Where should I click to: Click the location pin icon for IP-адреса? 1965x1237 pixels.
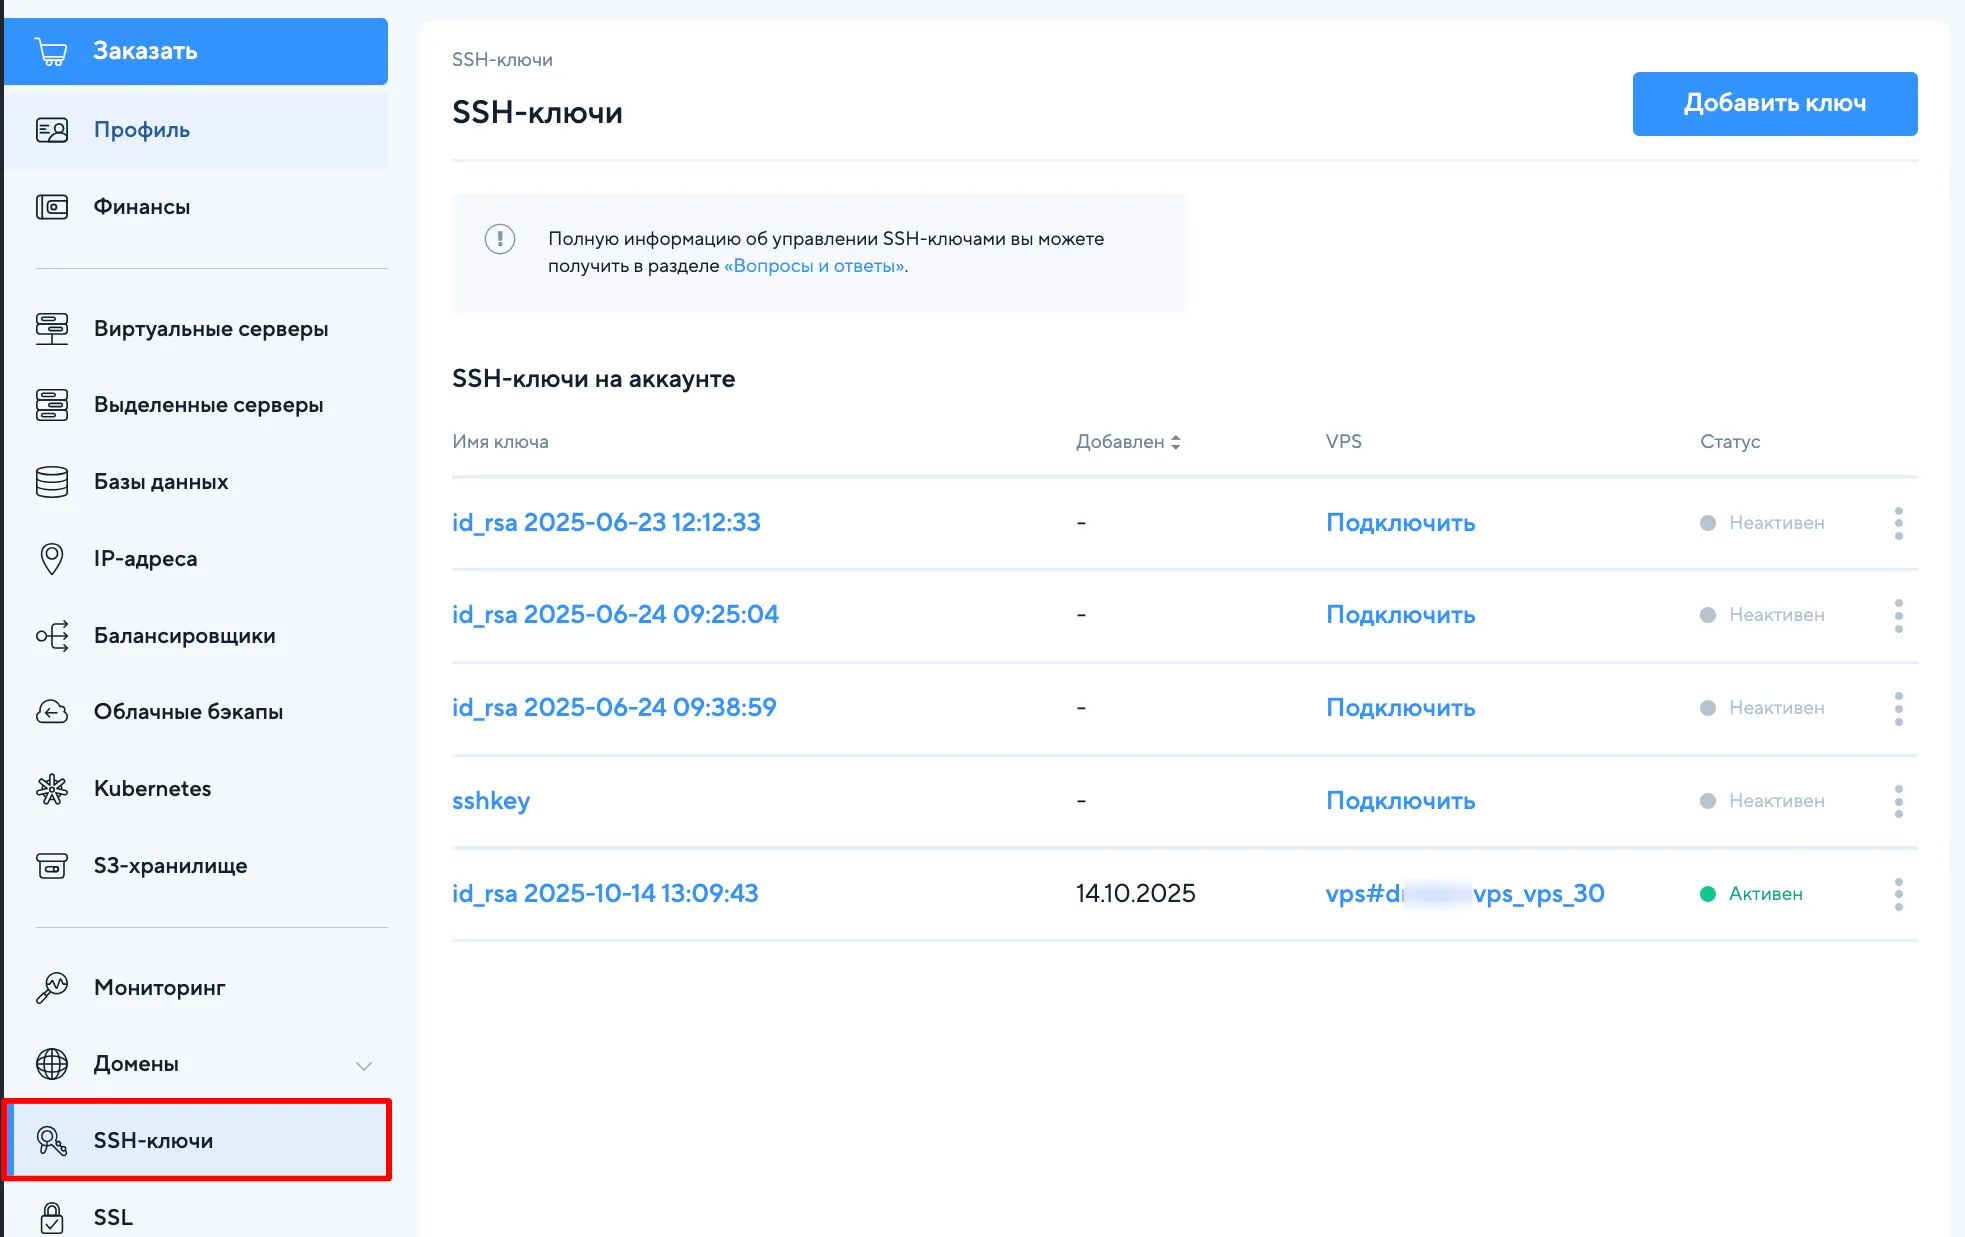coord(51,559)
